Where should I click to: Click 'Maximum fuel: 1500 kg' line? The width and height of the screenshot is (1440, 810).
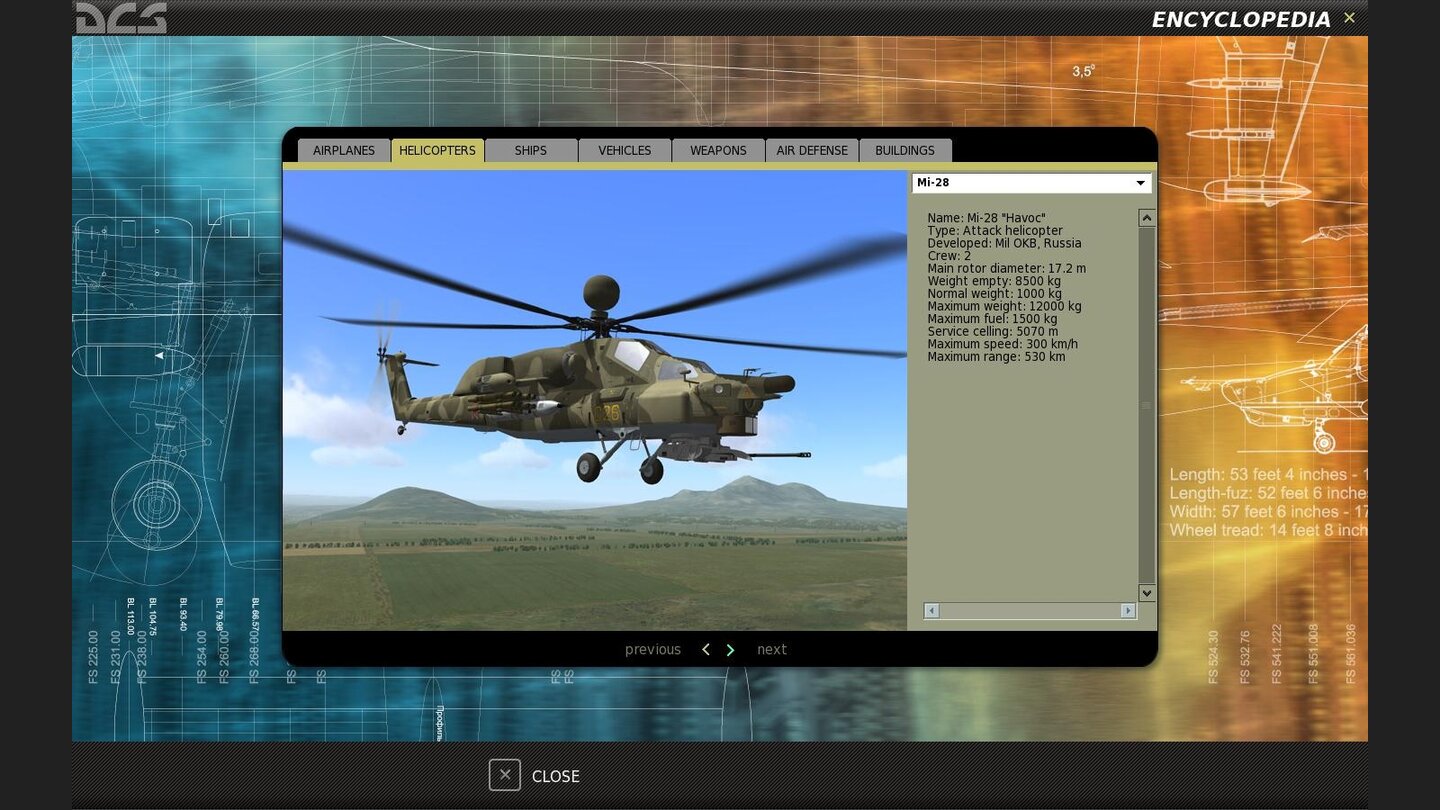click(992, 319)
